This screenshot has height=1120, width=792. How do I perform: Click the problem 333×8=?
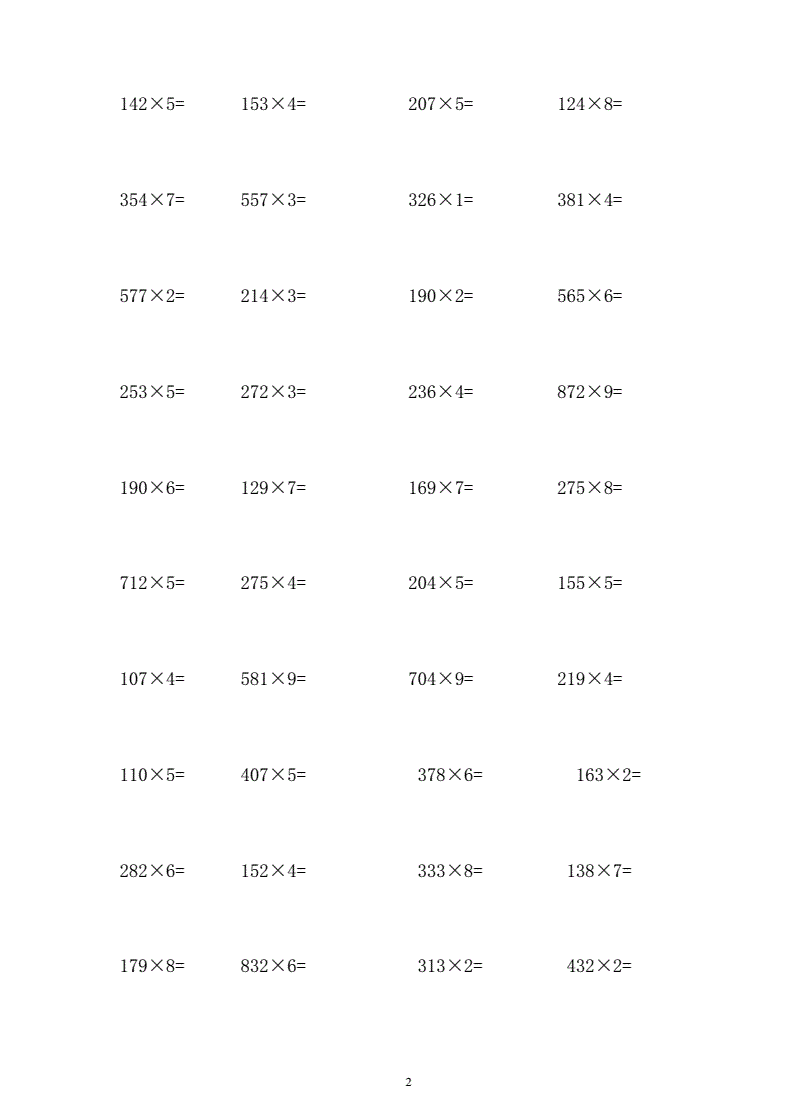450,871
